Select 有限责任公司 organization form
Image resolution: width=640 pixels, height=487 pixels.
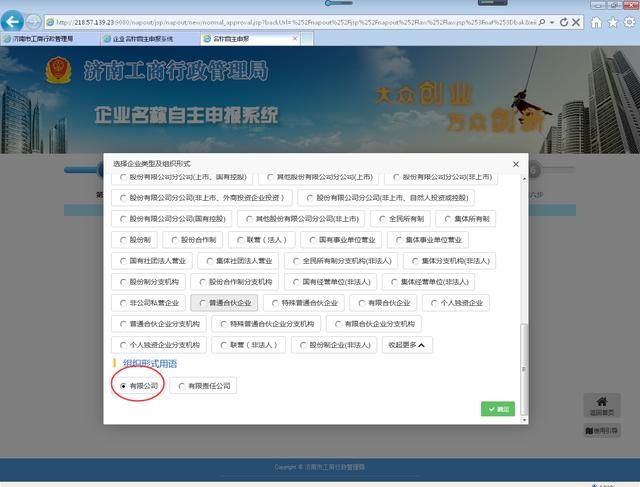[203, 386]
